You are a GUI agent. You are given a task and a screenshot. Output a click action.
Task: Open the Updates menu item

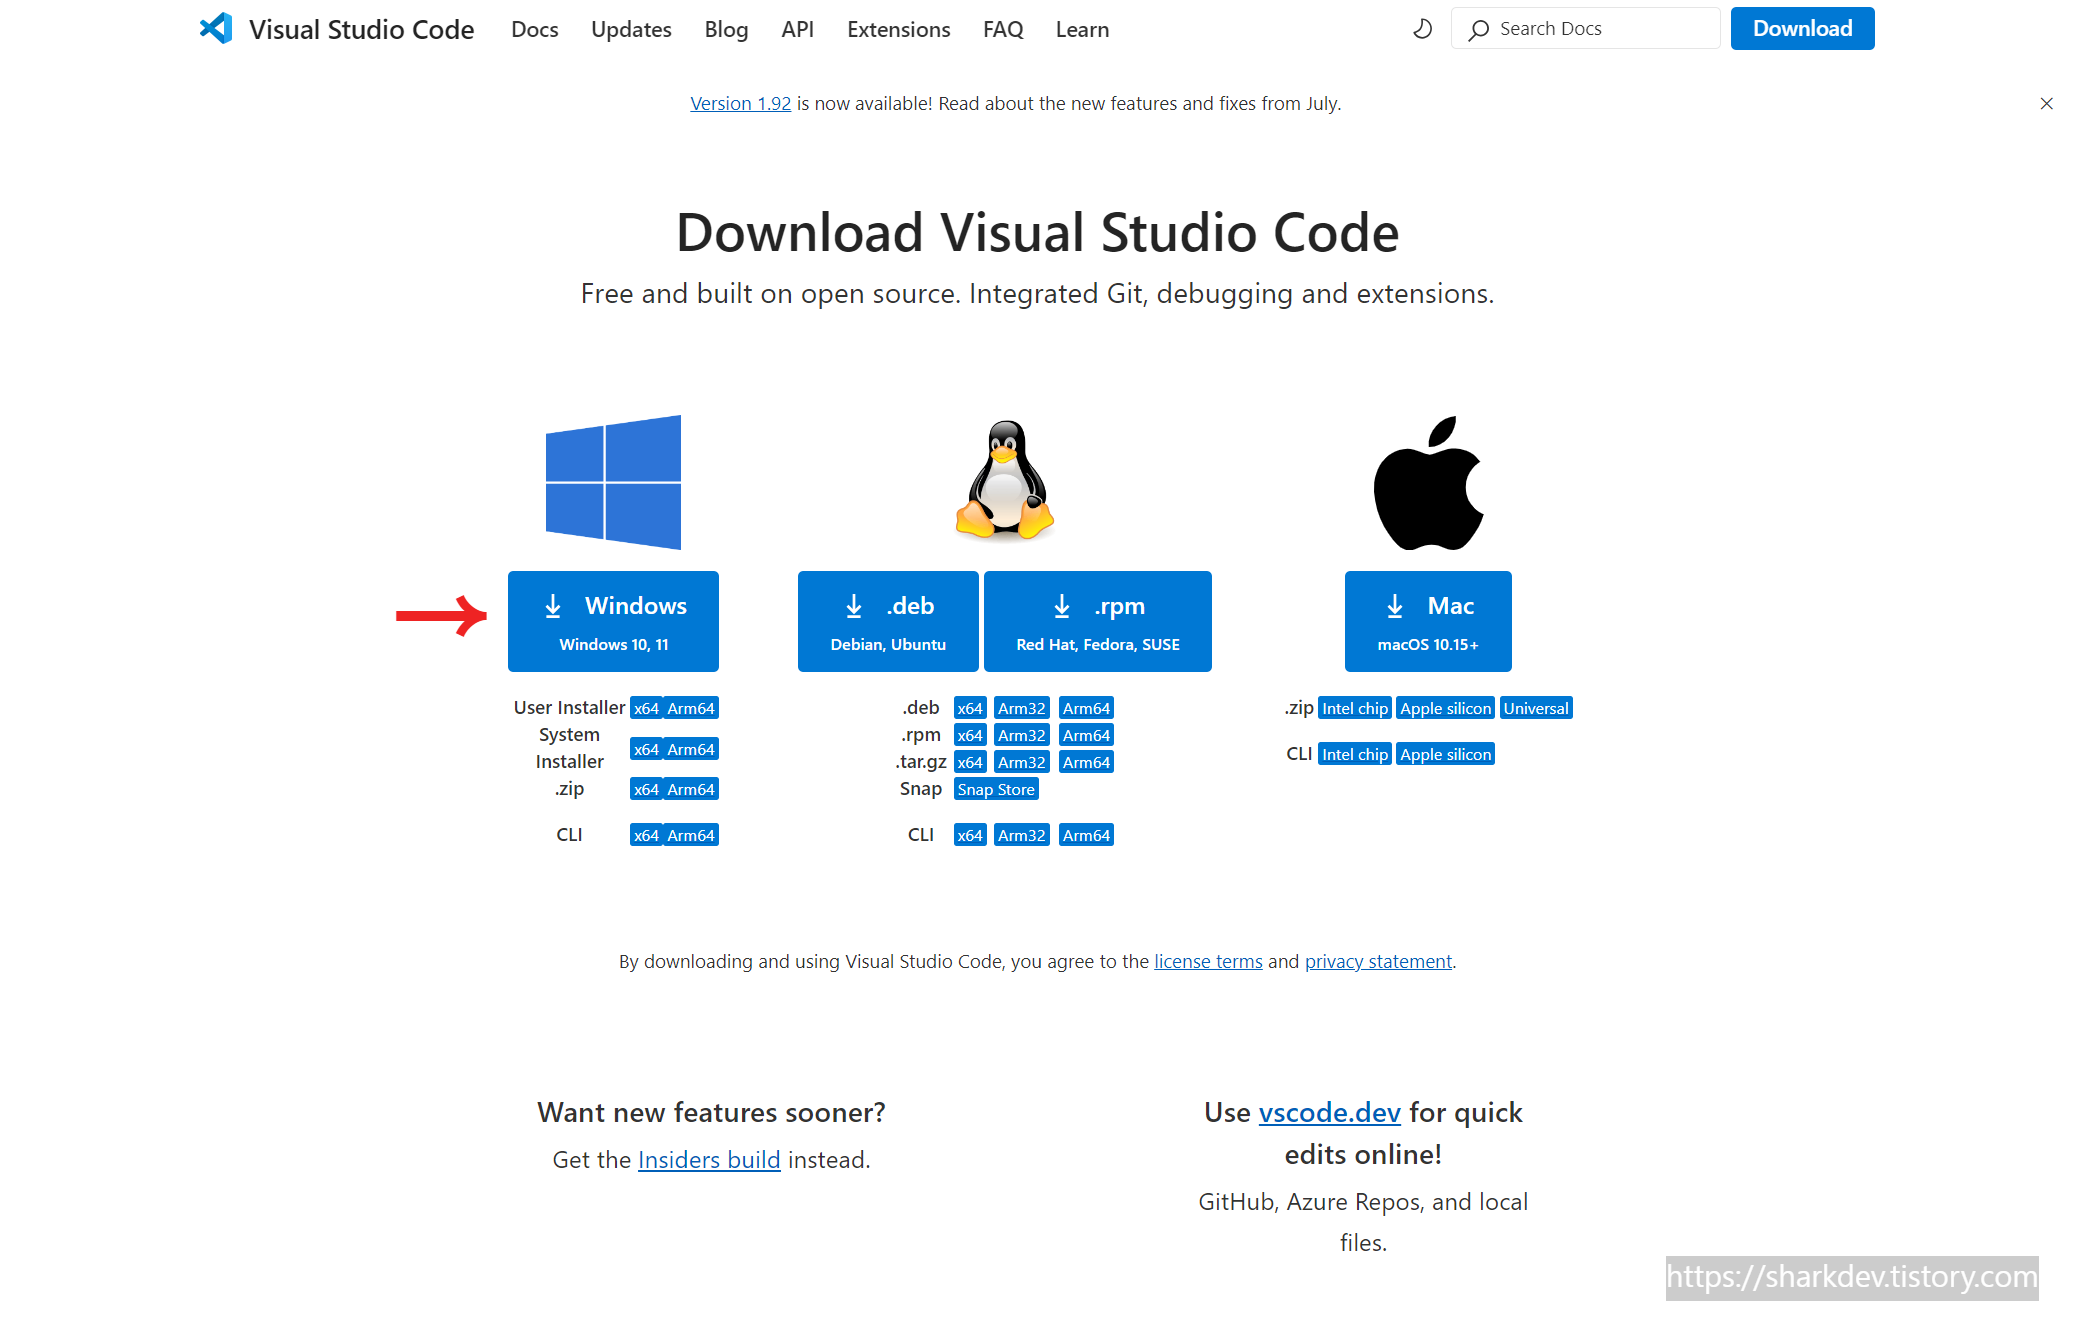coord(631,29)
